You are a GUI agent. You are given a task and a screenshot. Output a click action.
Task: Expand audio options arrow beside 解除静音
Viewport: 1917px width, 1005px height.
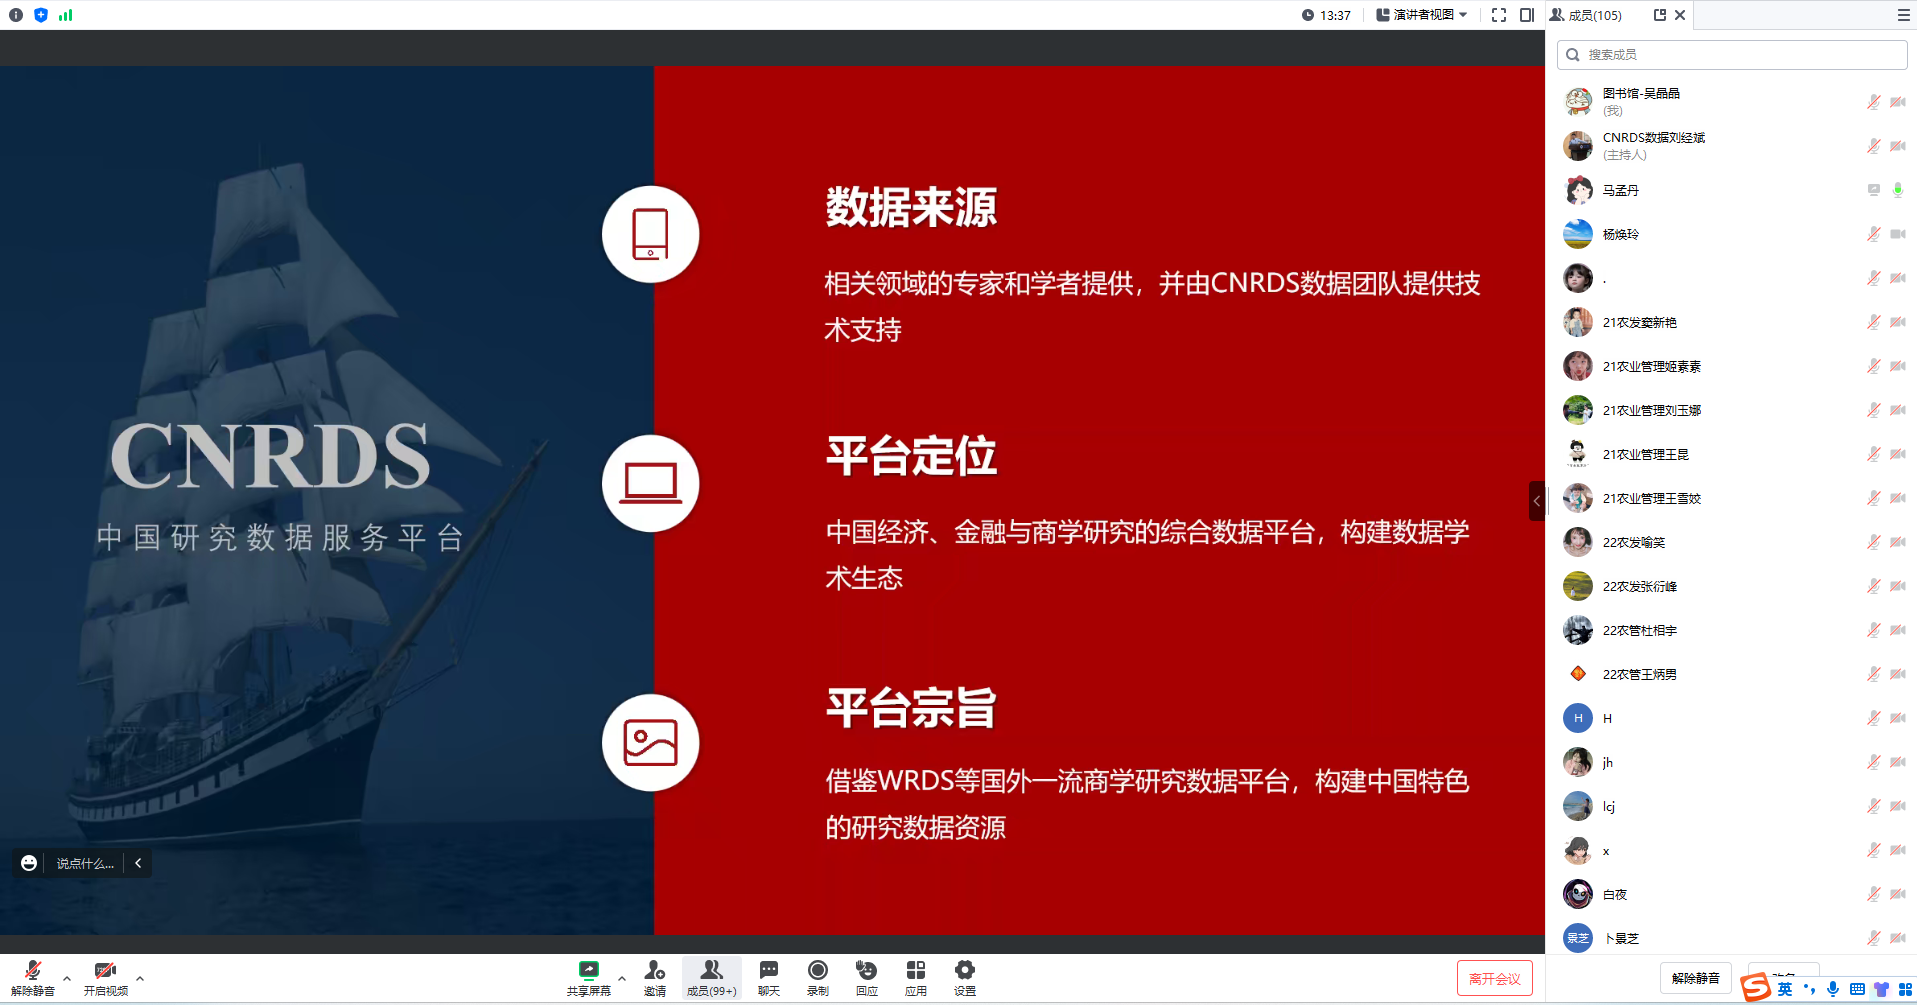[67, 979]
